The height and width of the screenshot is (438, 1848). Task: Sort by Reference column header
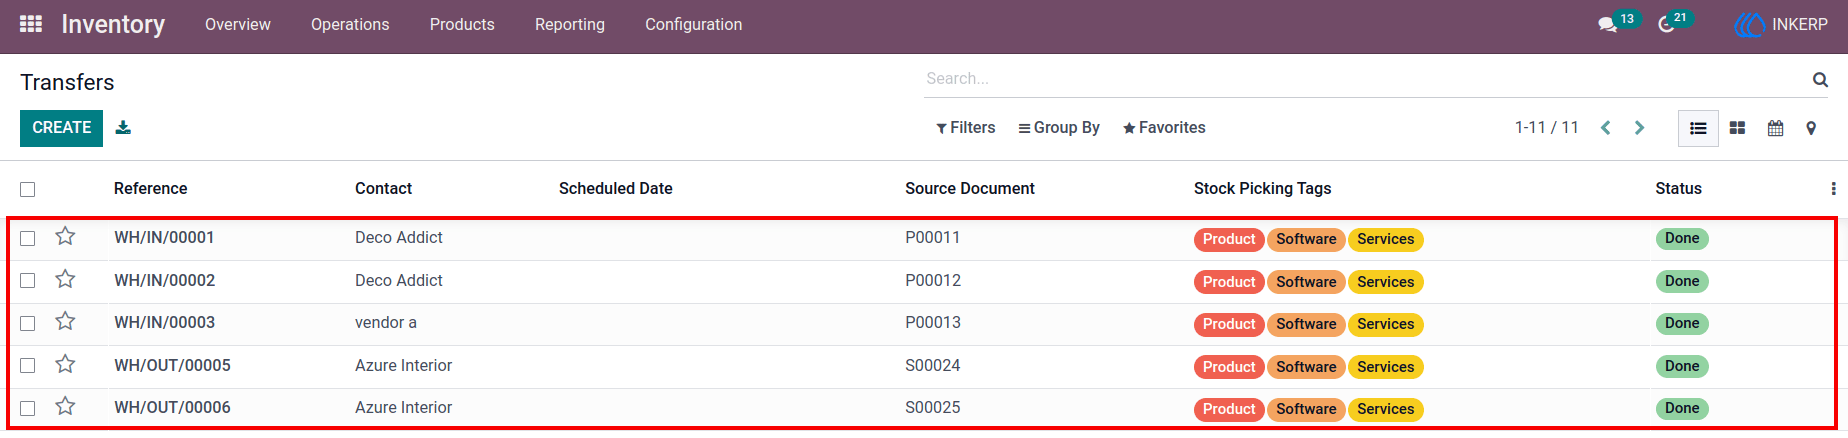151,189
